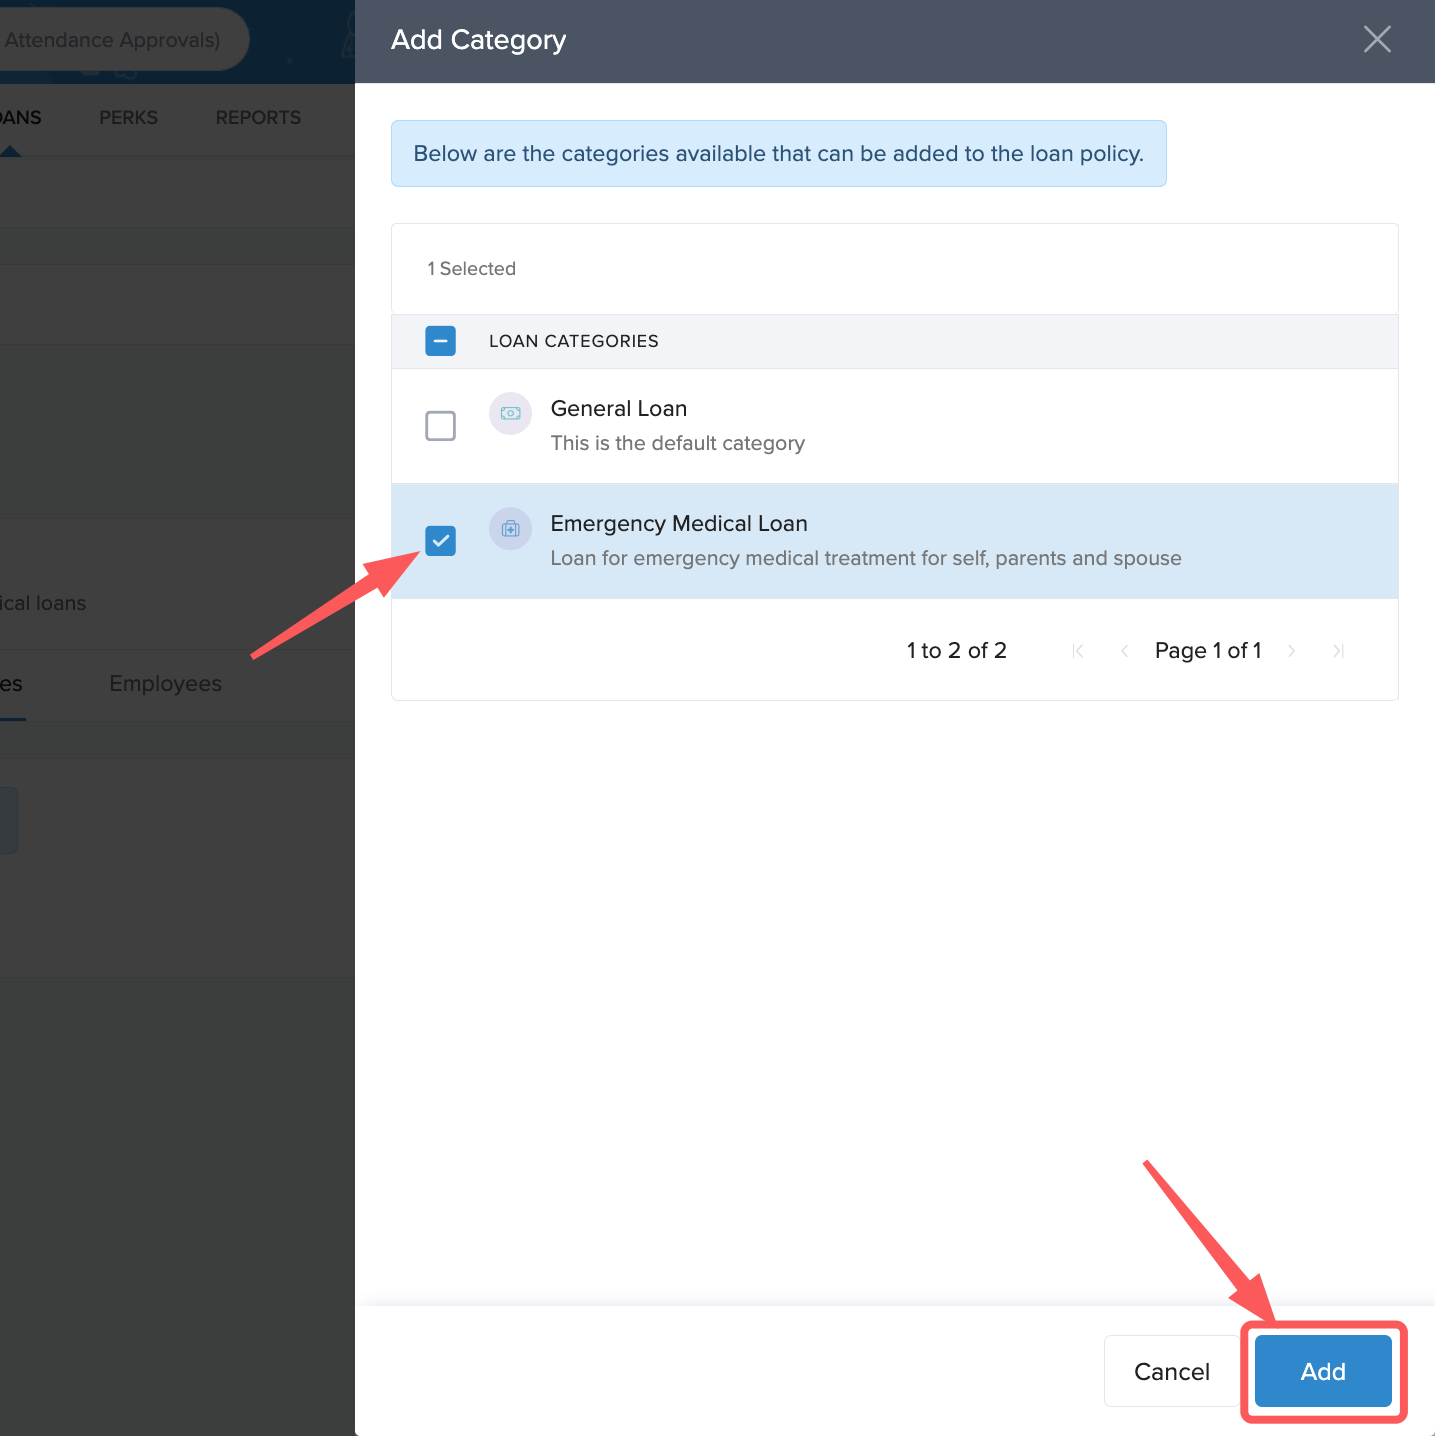
Task: Check the General Loan checkbox
Action: click(440, 426)
